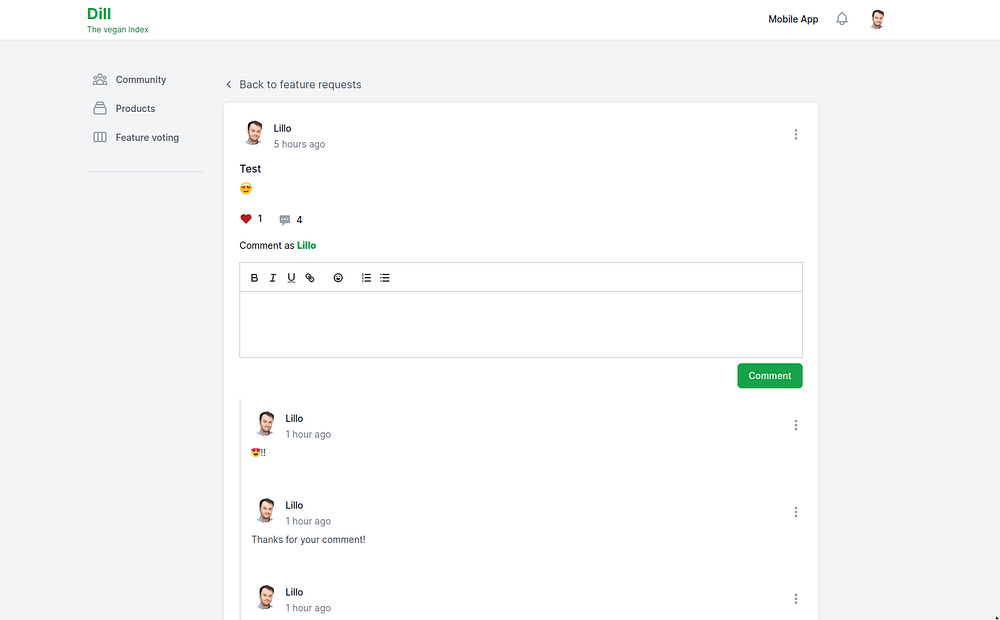
Task: Toggle italic formatting in comment editor
Action: click(273, 277)
